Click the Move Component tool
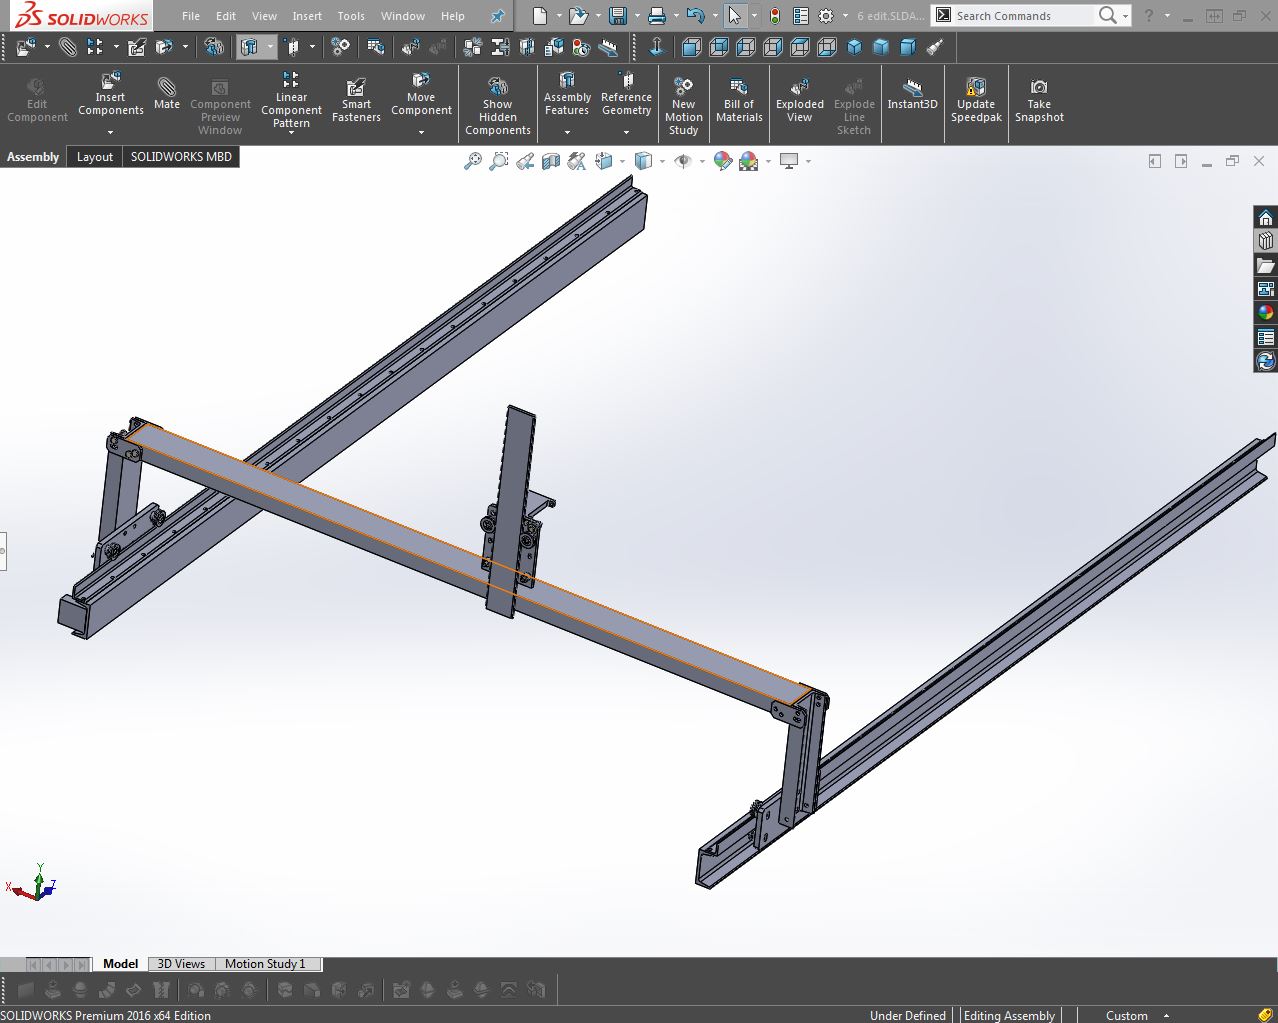Viewport: 1278px width, 1023px height. [421, 96]
